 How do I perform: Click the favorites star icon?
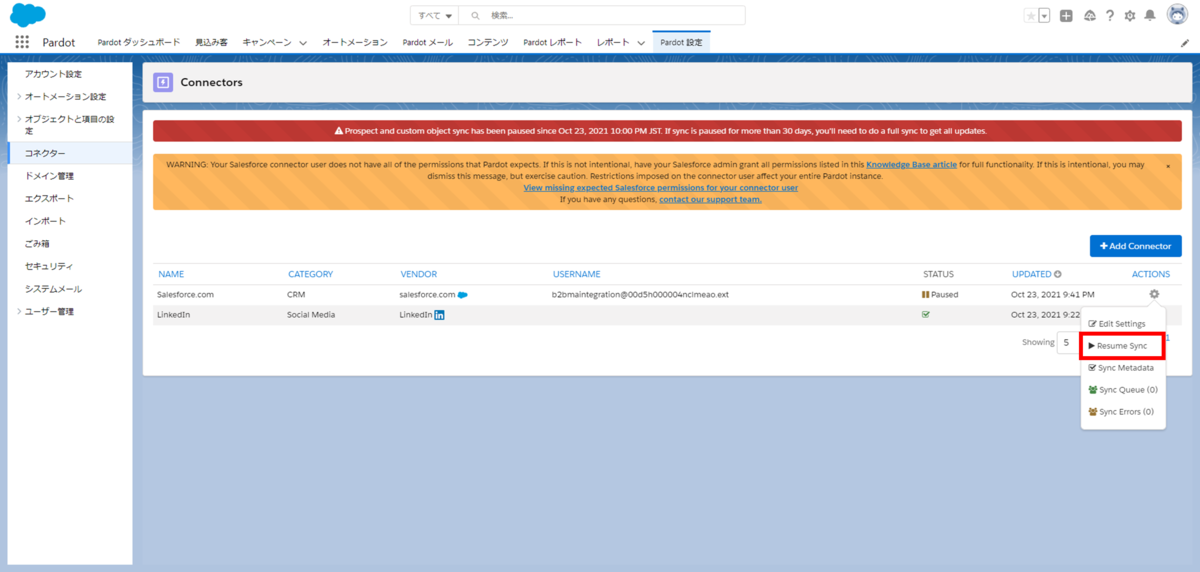[1030, 15]
